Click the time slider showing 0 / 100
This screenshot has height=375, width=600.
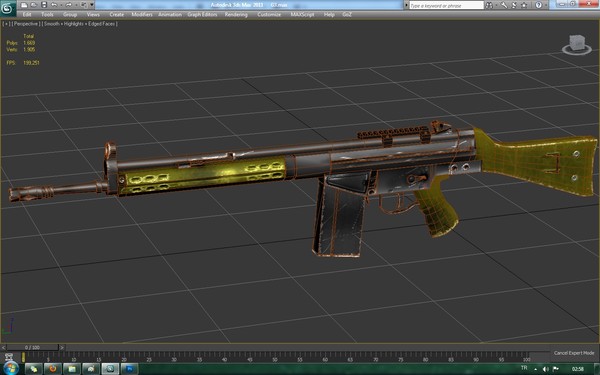tap(32, 347)
